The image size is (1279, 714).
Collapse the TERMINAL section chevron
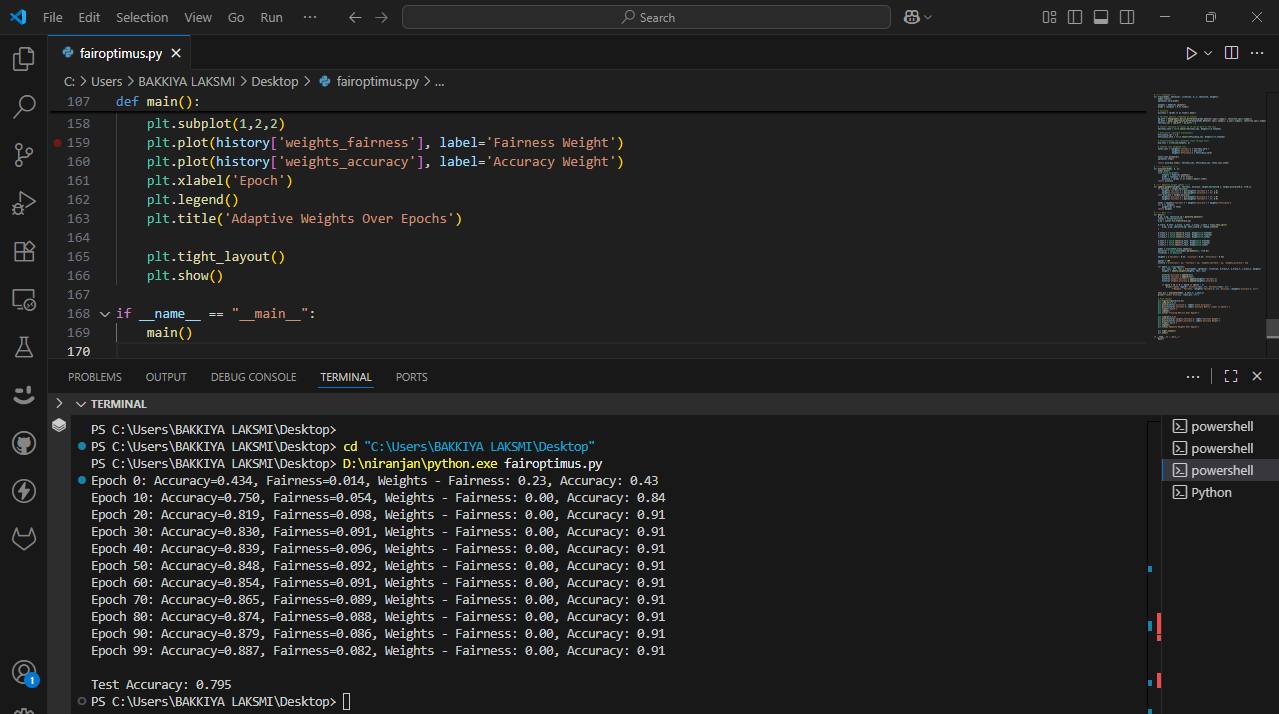[x=59, y=404]
